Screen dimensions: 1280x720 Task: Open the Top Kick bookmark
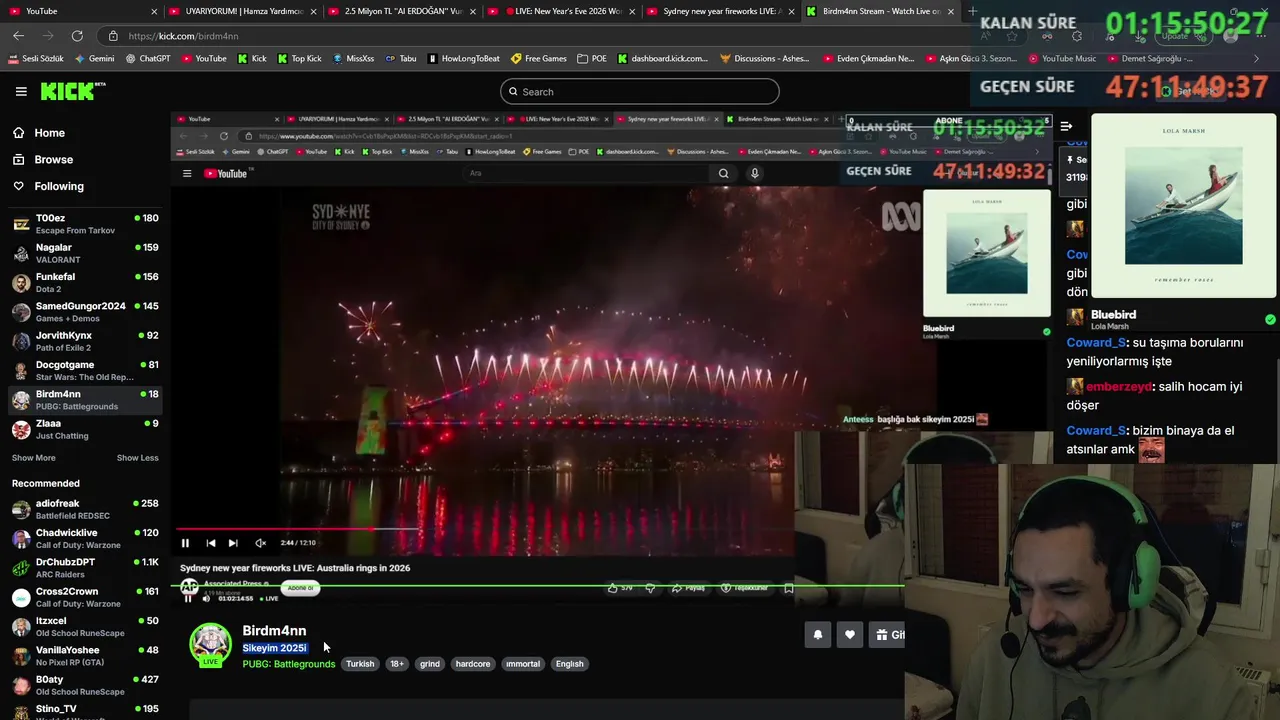[x=299, y=58]
